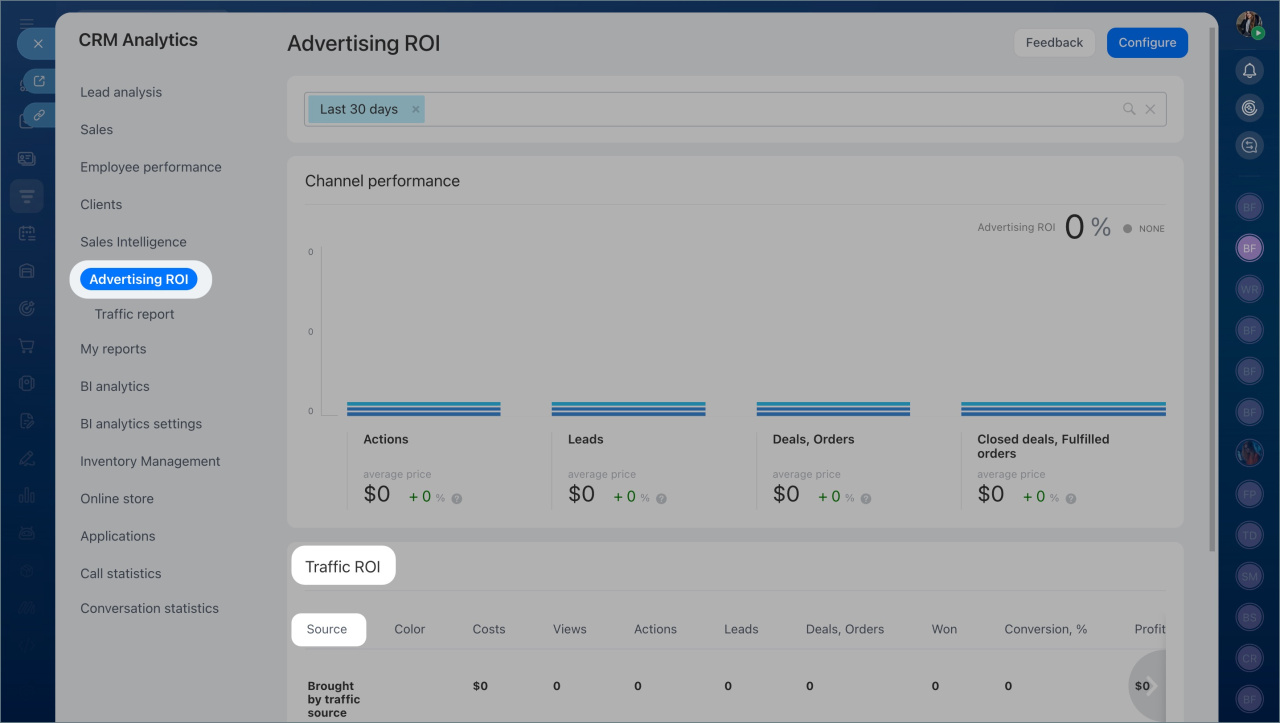Open Traffic report submenu item
The height and width of the screenshot is (723, 1280).
134,314
